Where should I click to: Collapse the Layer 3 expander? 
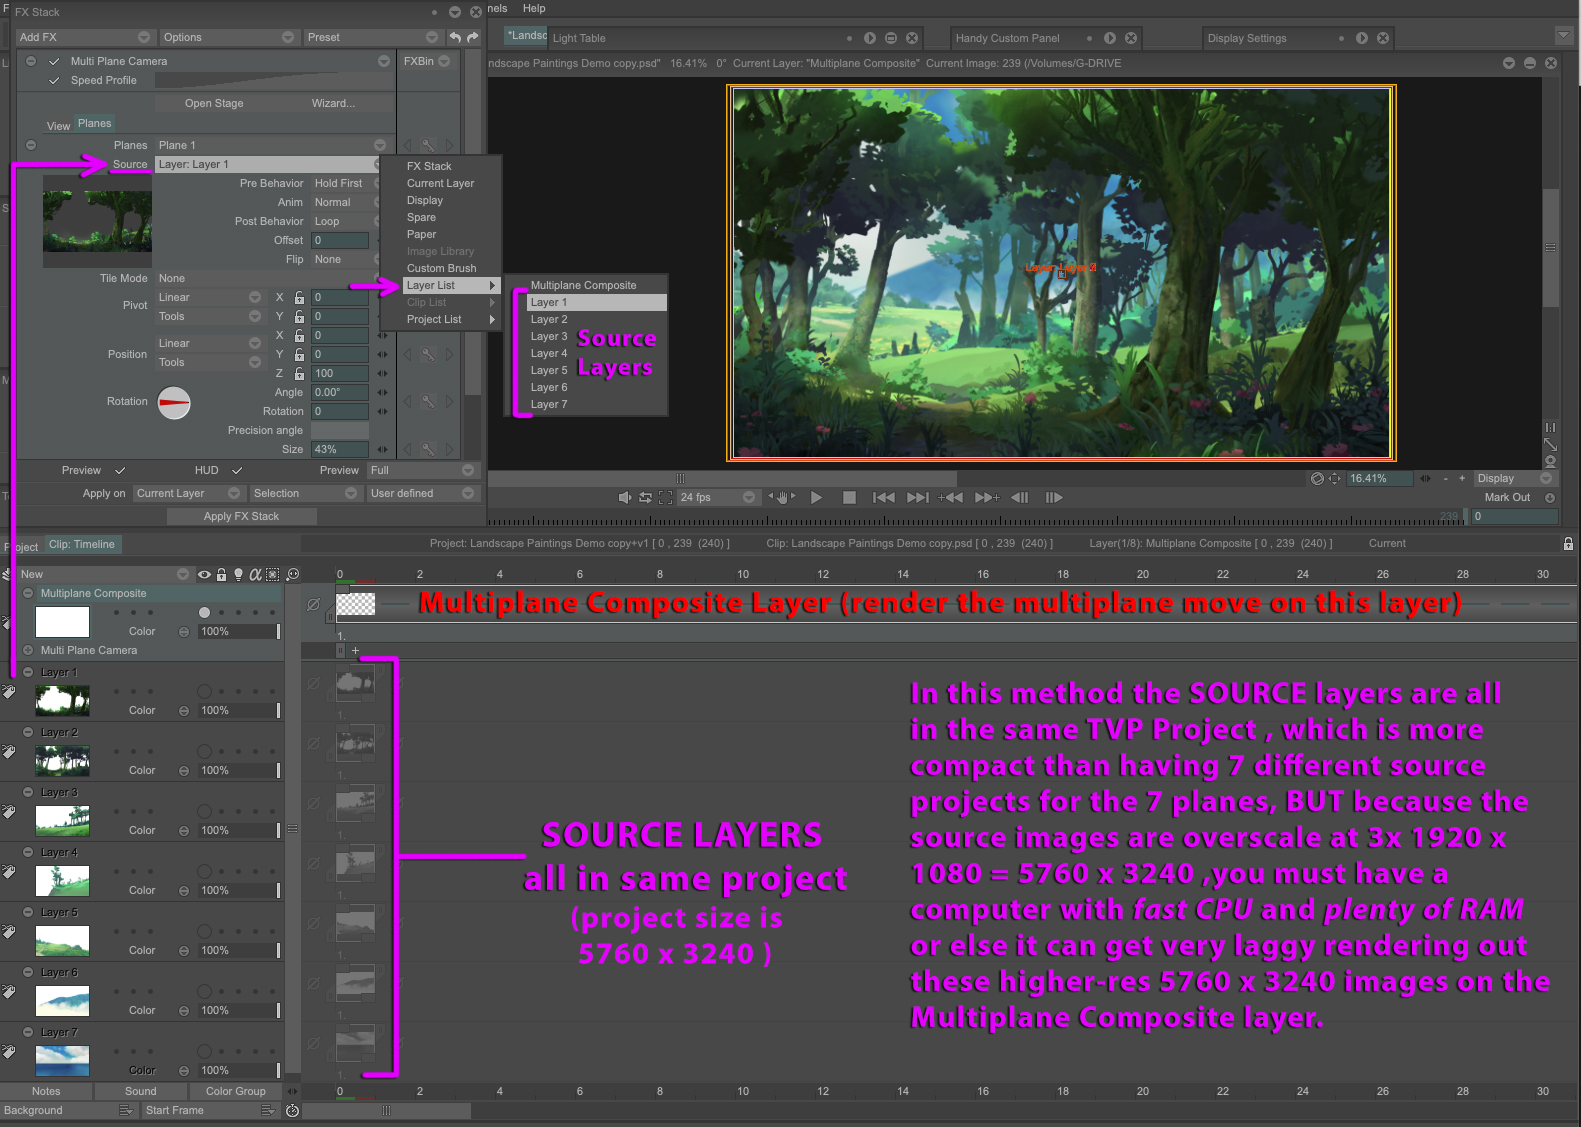click(28, 792)
